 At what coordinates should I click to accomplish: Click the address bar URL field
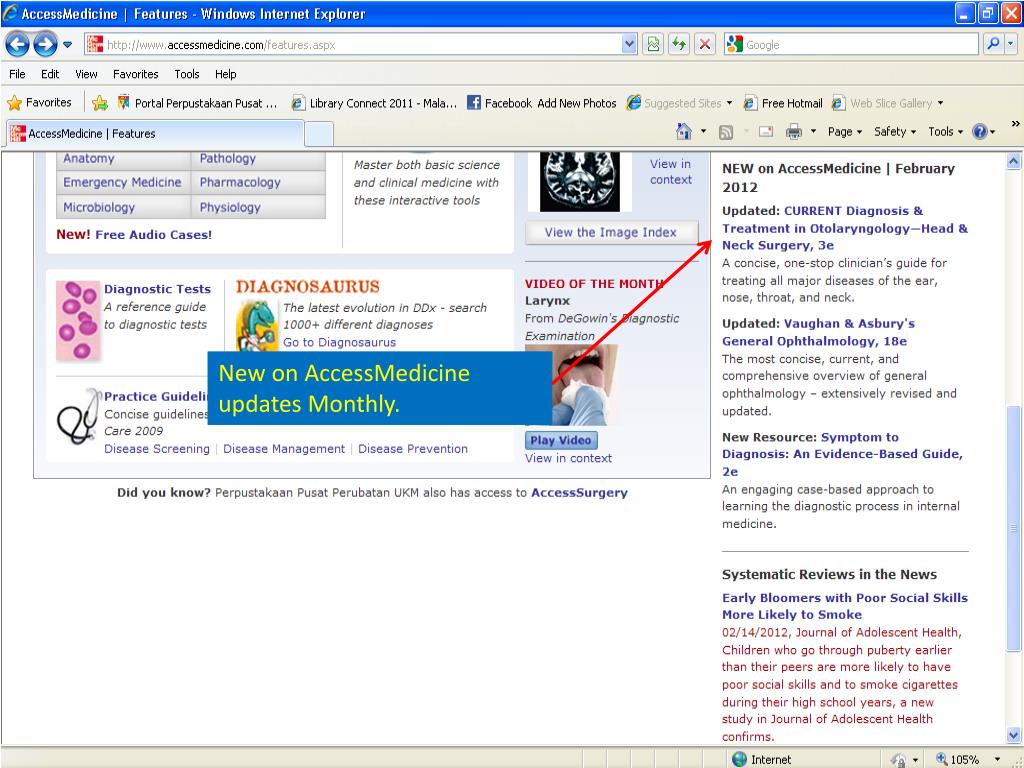(353, 45)
